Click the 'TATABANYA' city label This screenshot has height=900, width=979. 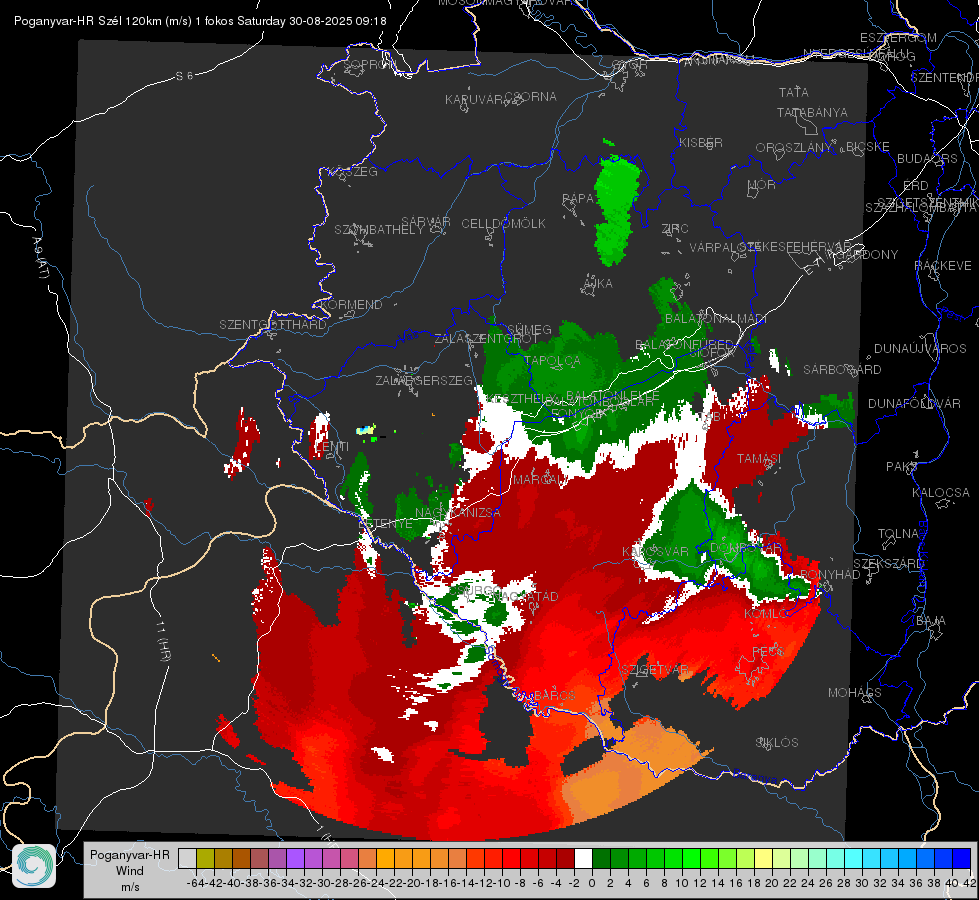[812, 112]
